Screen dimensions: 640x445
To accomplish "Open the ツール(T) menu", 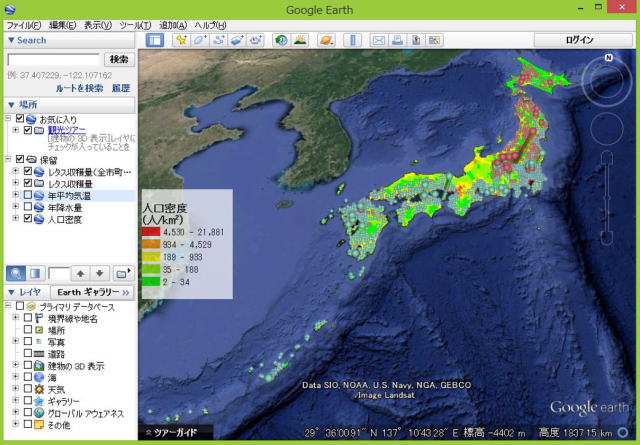I will (135, 24).
